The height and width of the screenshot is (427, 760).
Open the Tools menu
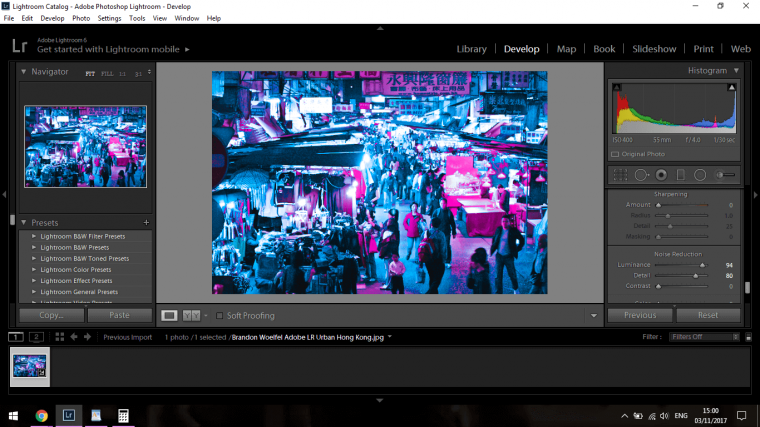[137, 18]
